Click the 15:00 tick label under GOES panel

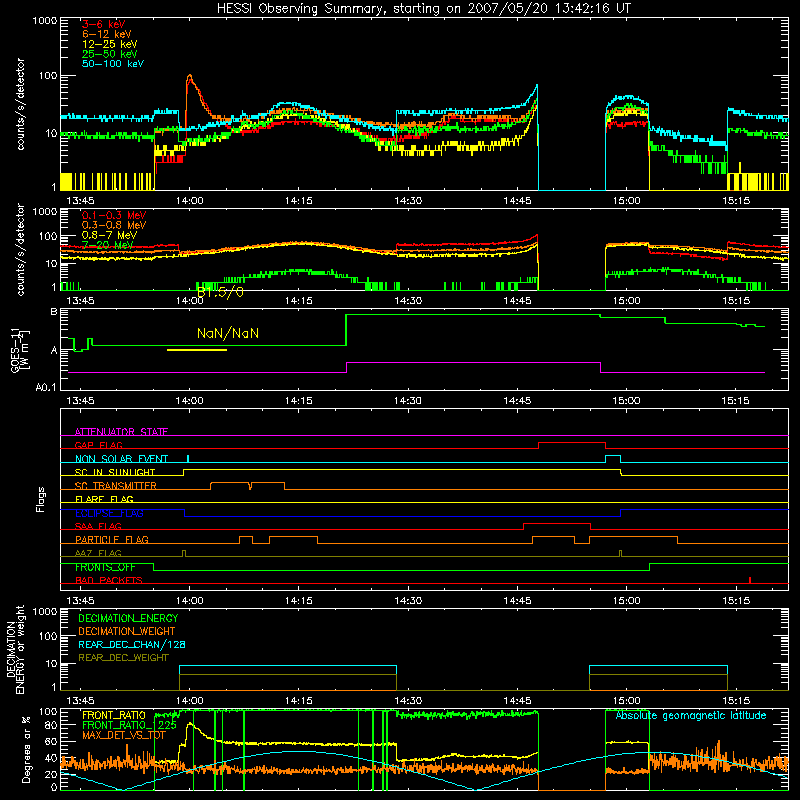click(627, 401)
